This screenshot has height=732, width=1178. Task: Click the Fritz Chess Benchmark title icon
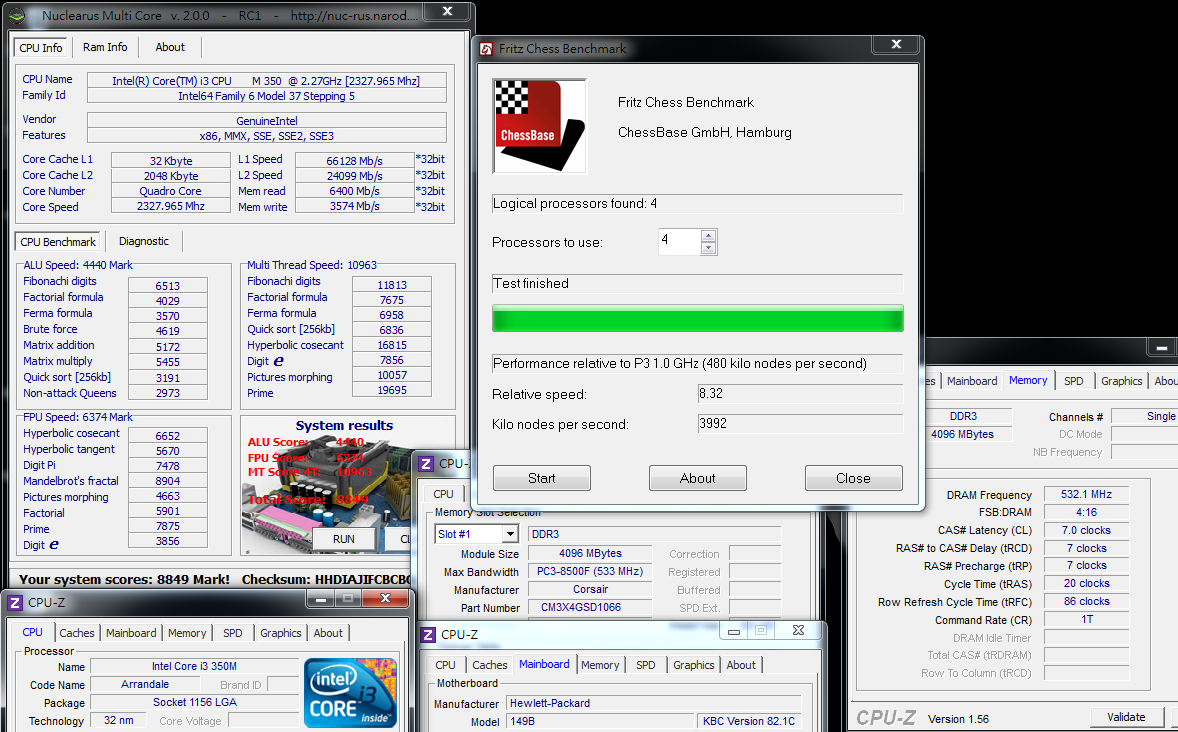tap(487, 49)
